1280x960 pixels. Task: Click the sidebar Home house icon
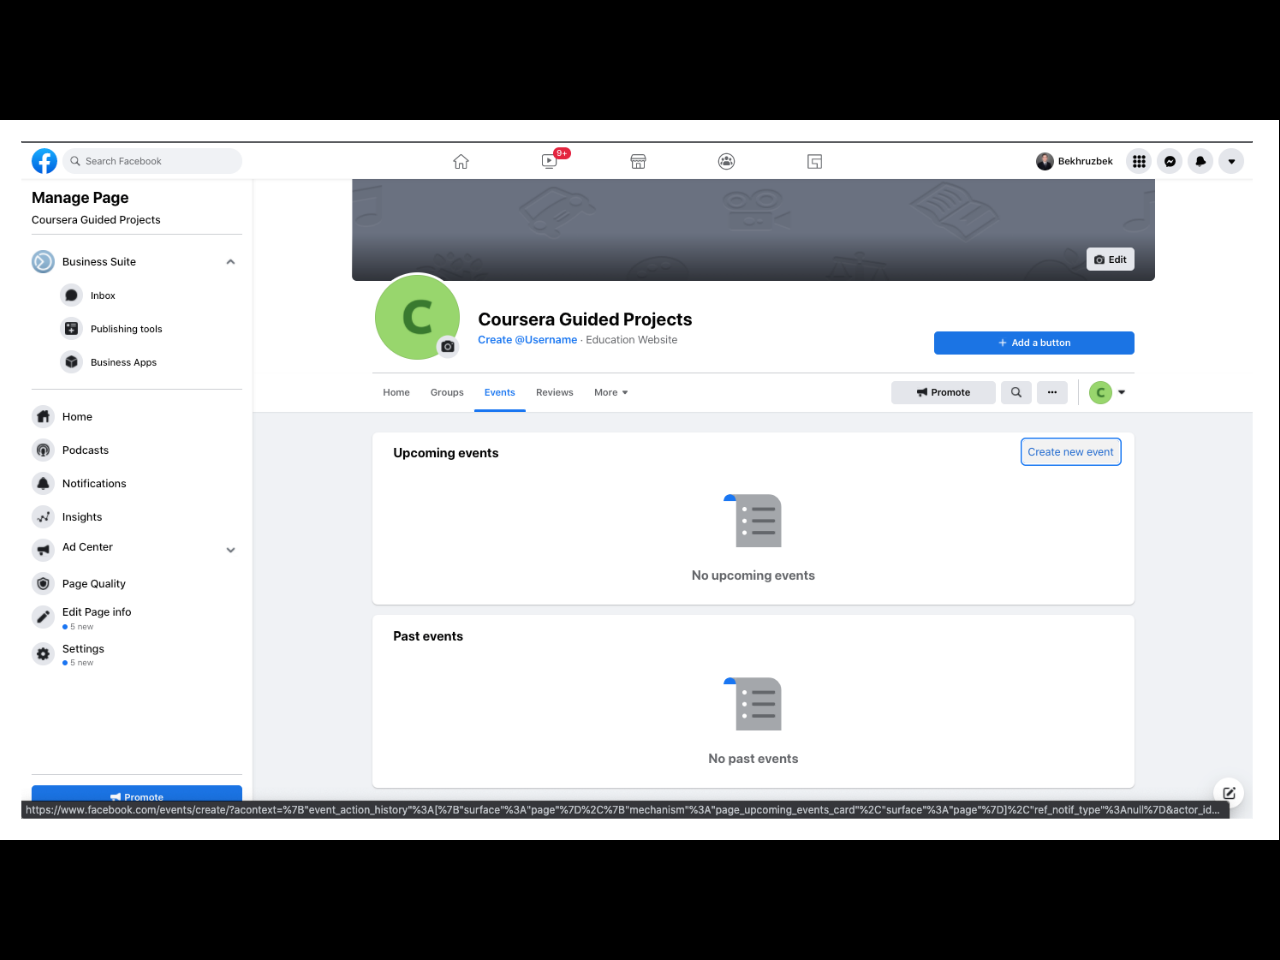pyautogui.click(x=43, y=417)
